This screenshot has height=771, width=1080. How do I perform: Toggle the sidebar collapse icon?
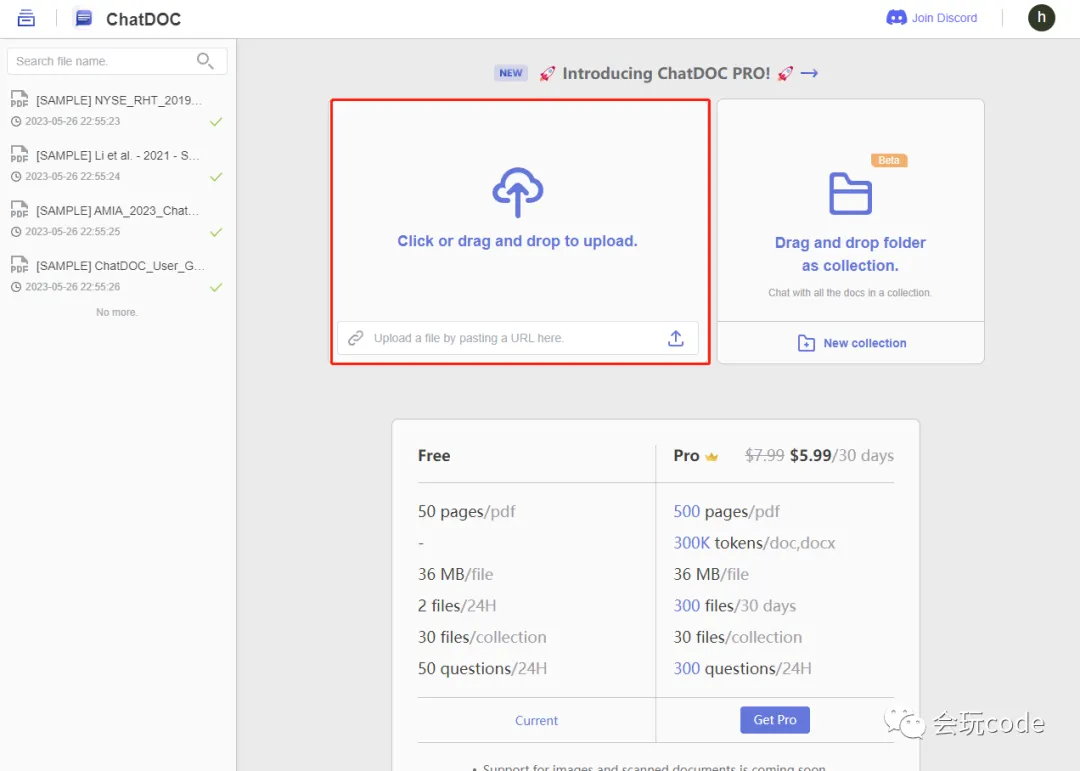point(26,18)
